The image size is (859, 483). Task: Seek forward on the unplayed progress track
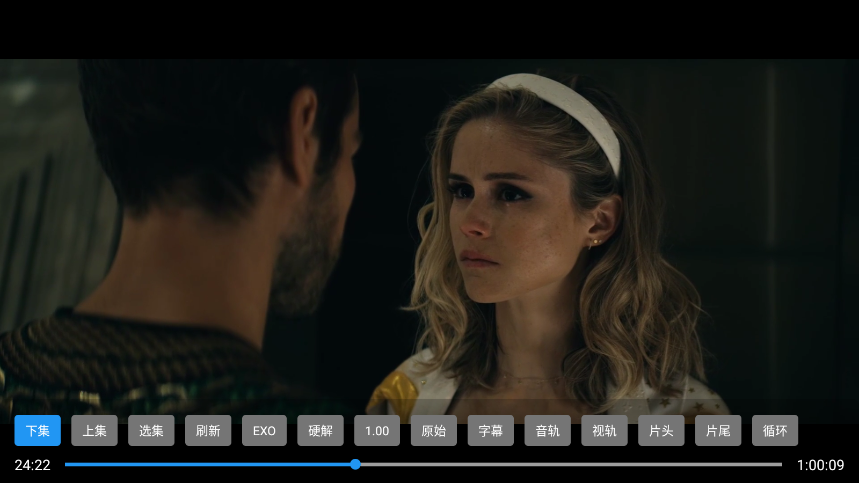(x=571, y=464)
